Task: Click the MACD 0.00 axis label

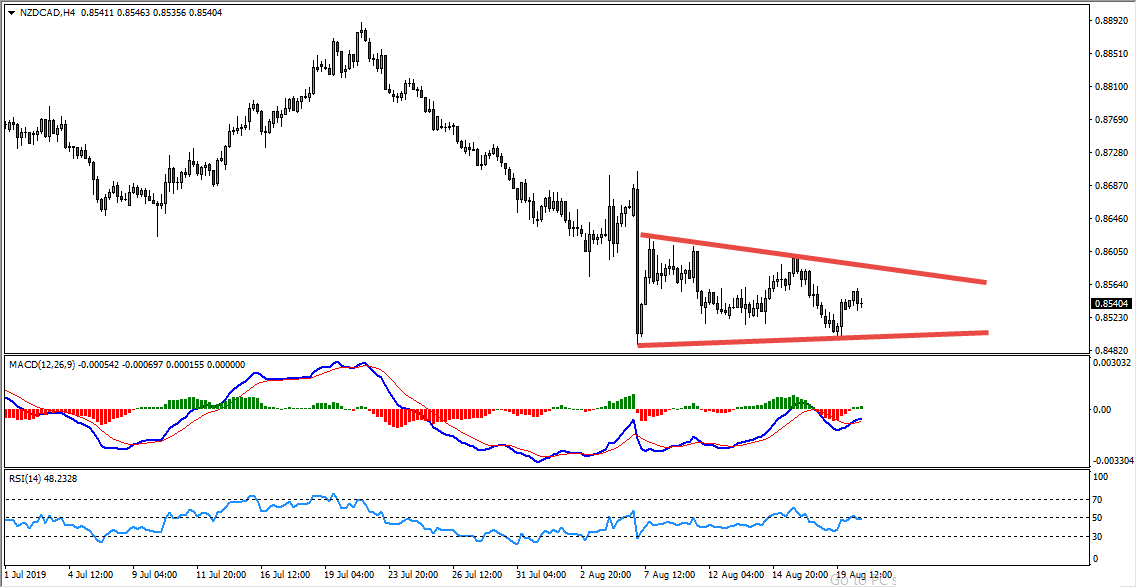Action: 1101,410
